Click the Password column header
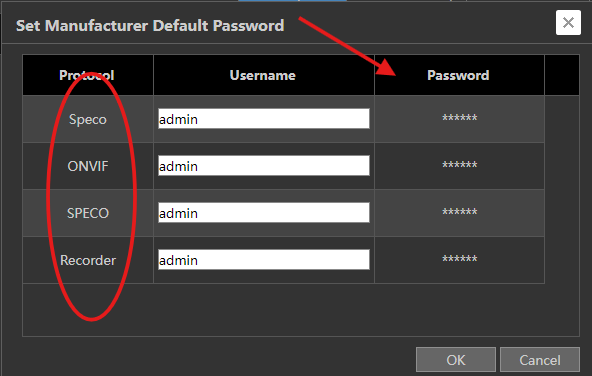The height and width of the screenshot is (376, 592). click(x=459, y=75)
